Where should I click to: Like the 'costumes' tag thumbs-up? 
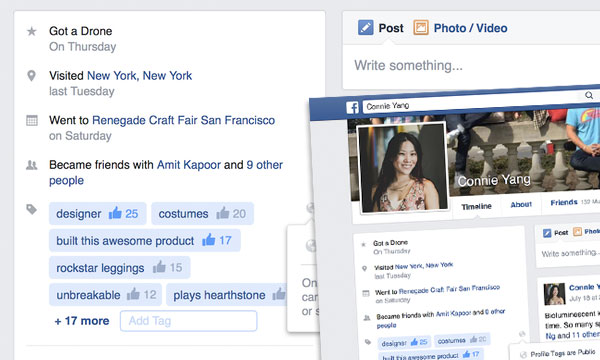pyautogui.click(x=223, y=213)
